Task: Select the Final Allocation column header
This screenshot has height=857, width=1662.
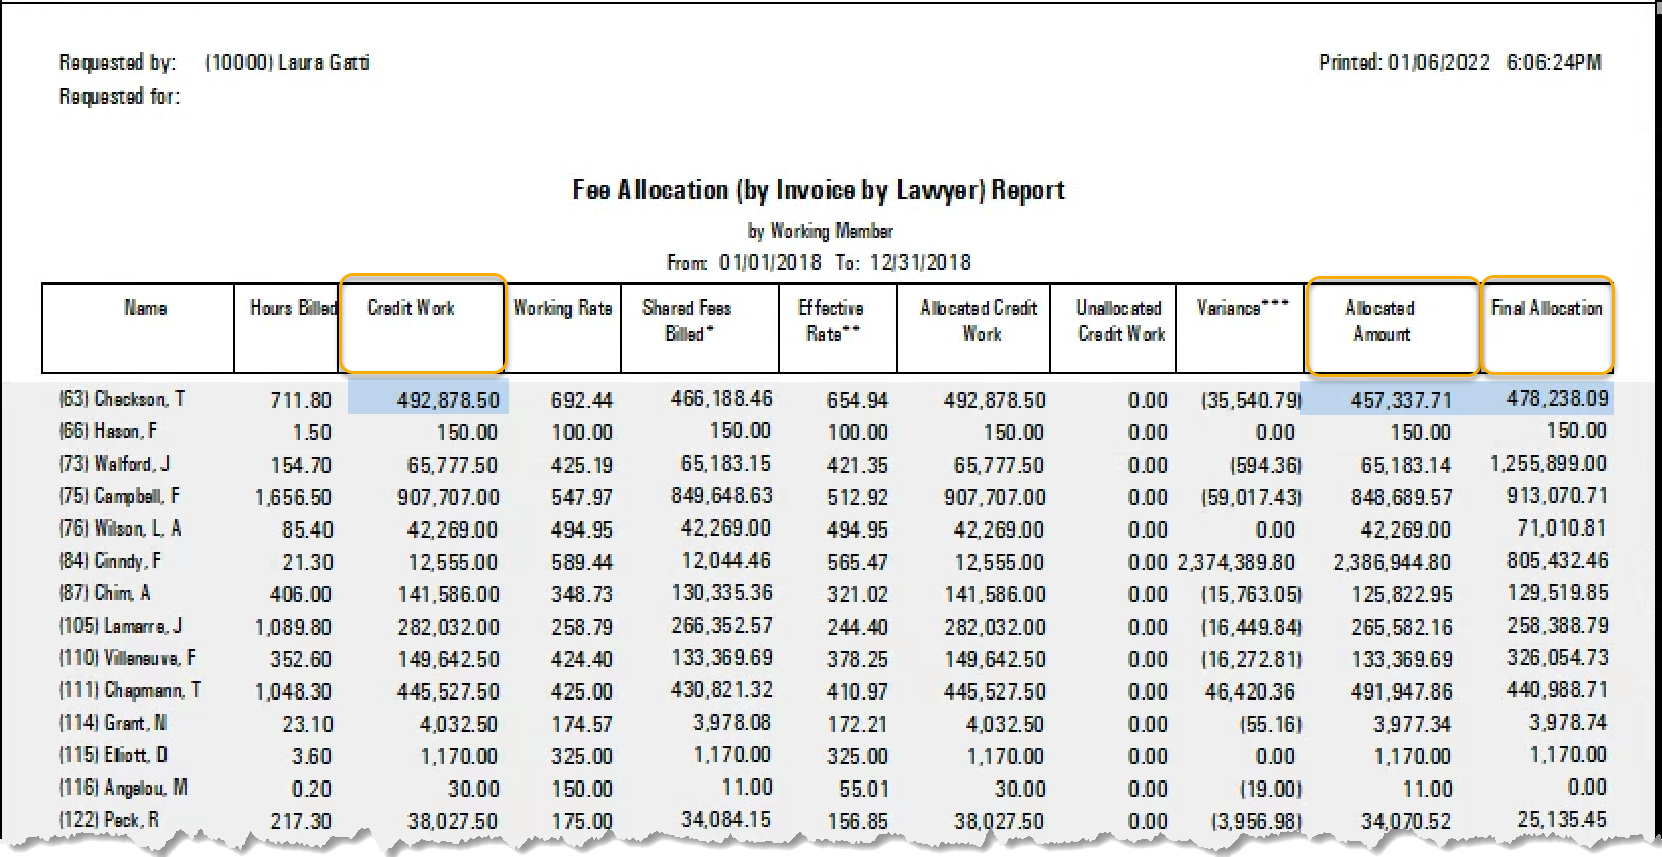Action: (1547, 324)
